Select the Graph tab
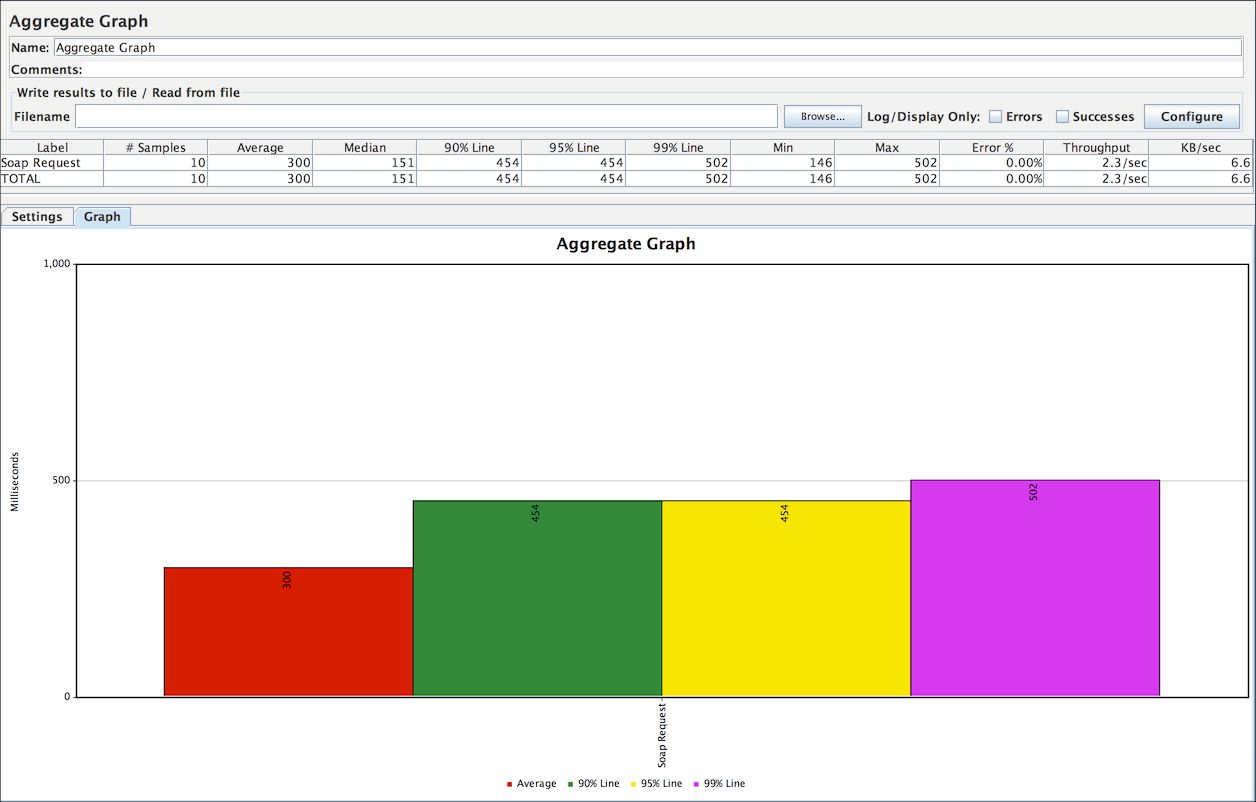1256x802 pixels. tap(102, 217)
